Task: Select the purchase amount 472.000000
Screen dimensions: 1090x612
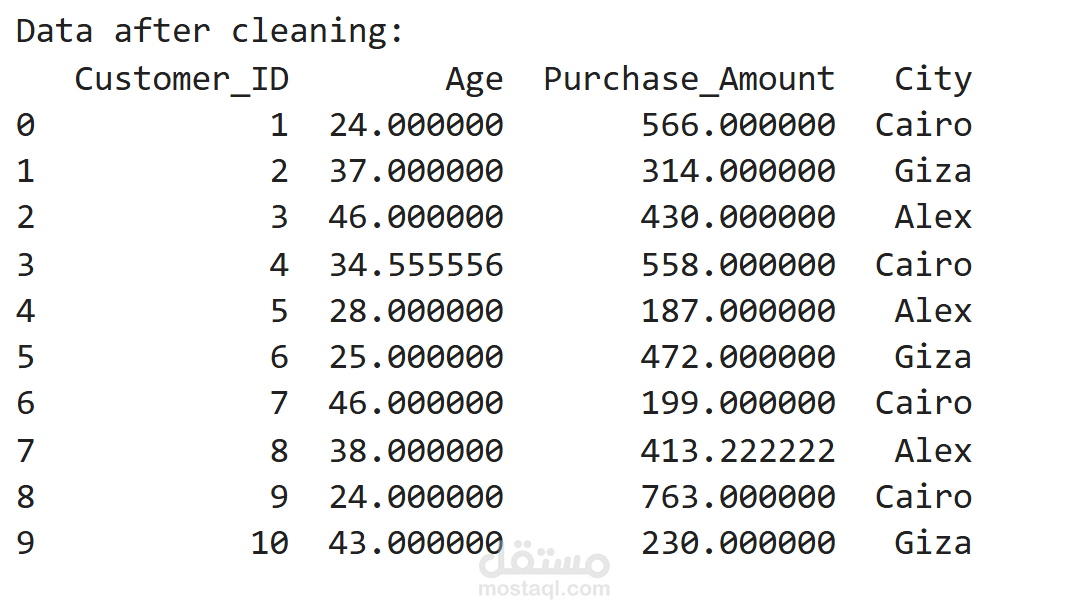Action: click(x=738, y=357)
